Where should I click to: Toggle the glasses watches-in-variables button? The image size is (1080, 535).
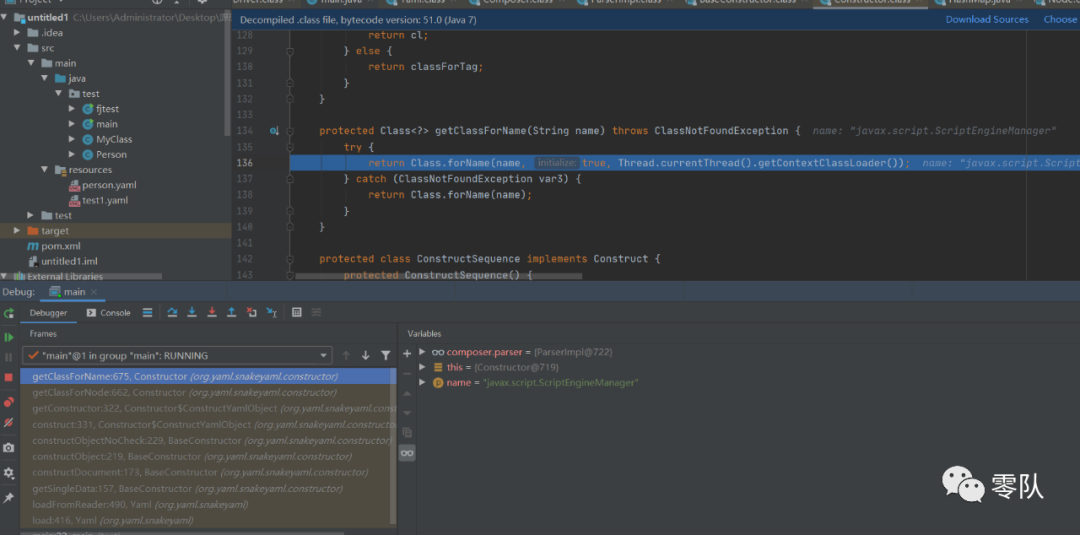(407, 453)
